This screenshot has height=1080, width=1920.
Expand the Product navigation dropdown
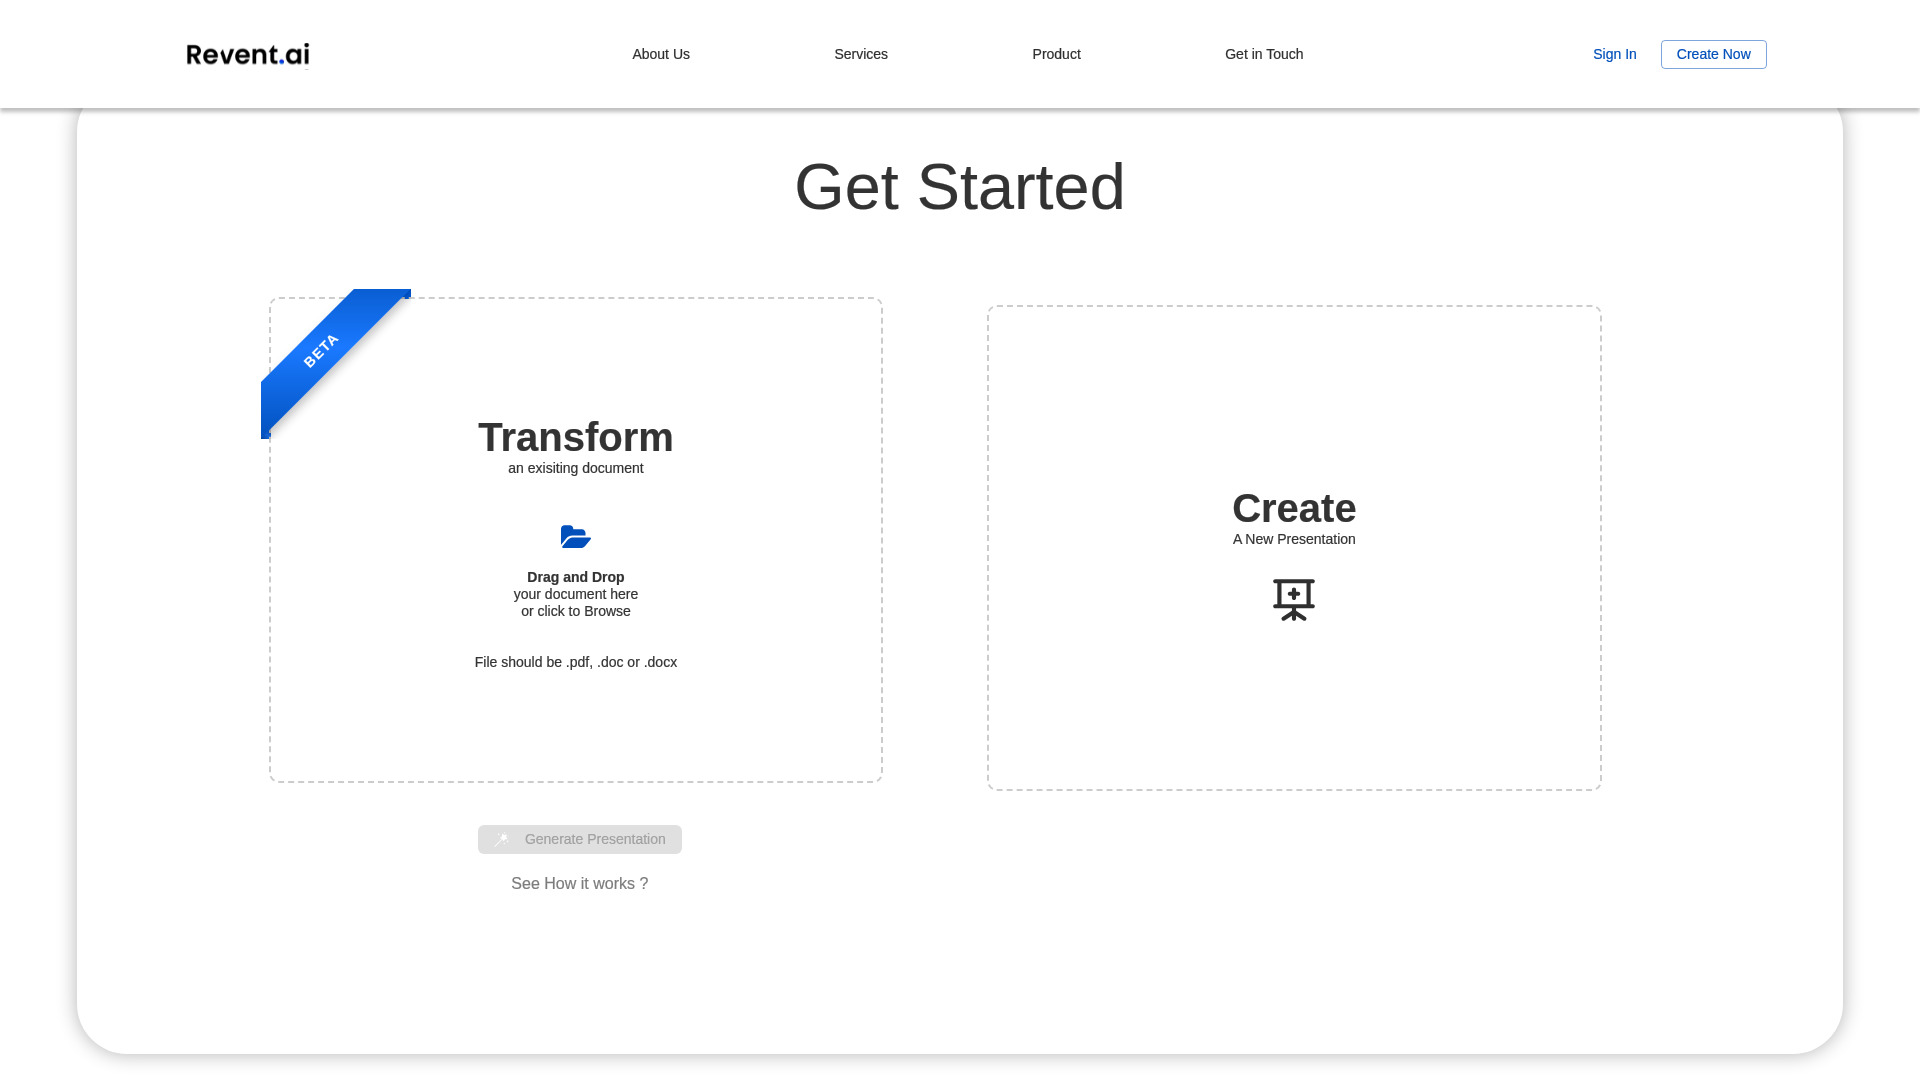[x=1055, y=54]
